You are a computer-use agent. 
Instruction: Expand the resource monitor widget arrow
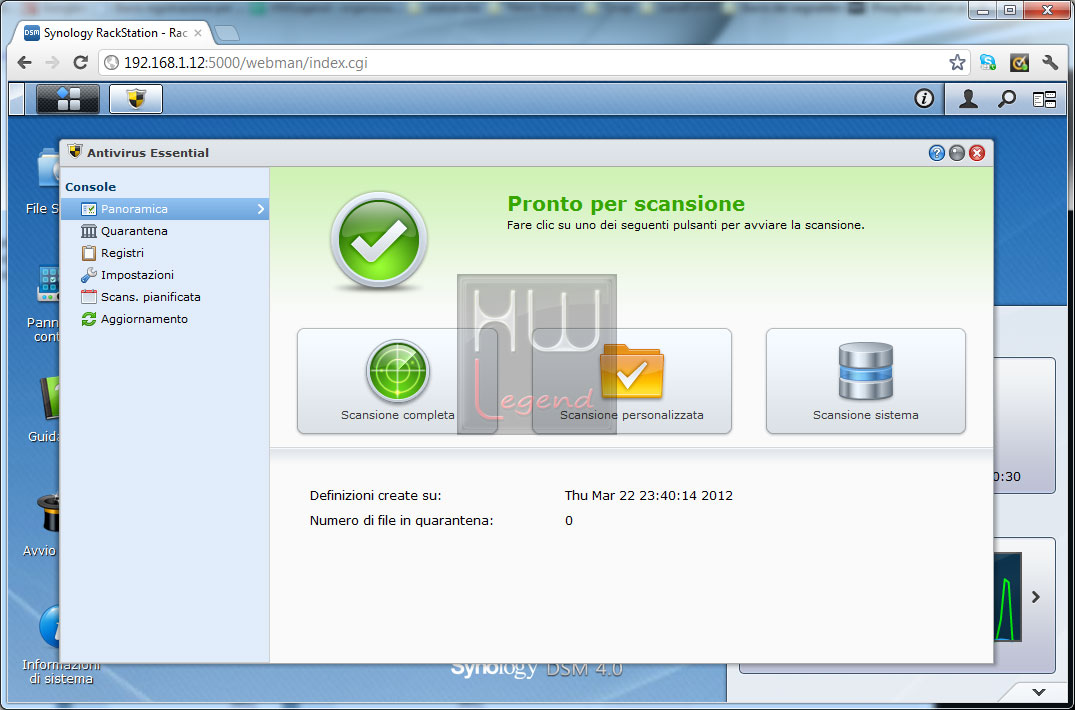tap(1036, 597)
